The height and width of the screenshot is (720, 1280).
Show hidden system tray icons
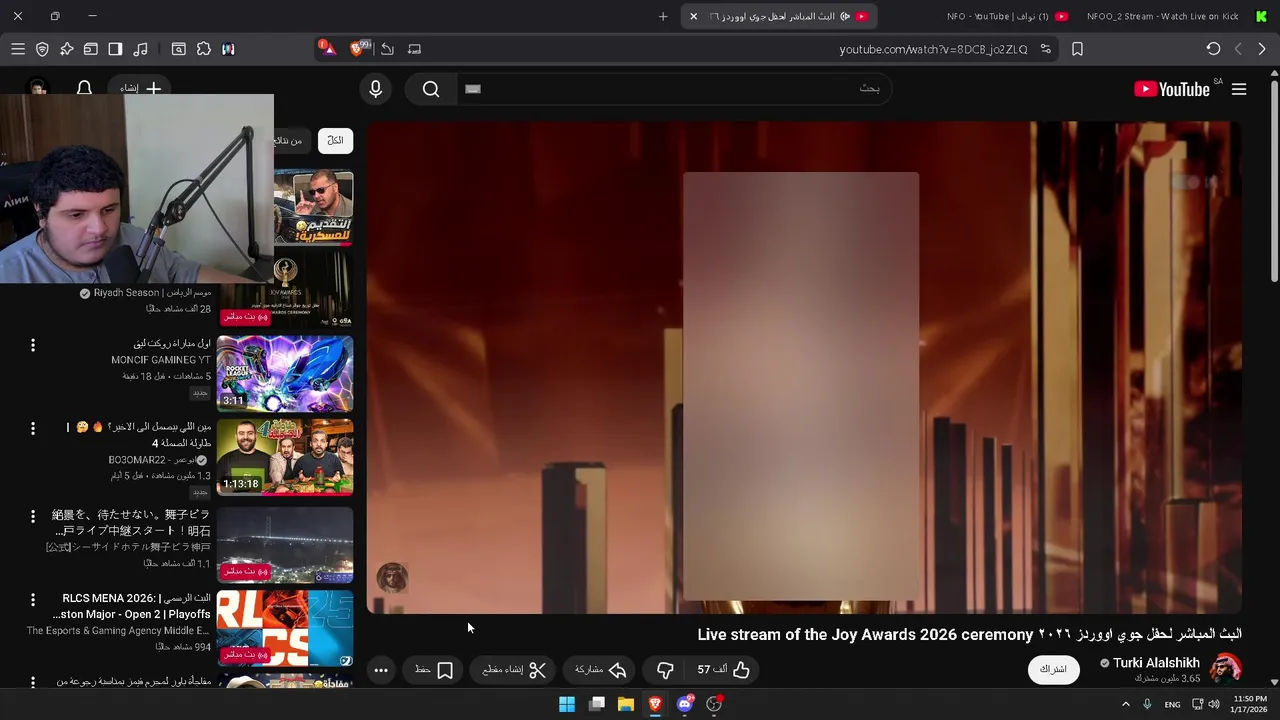click(1126, 704)
